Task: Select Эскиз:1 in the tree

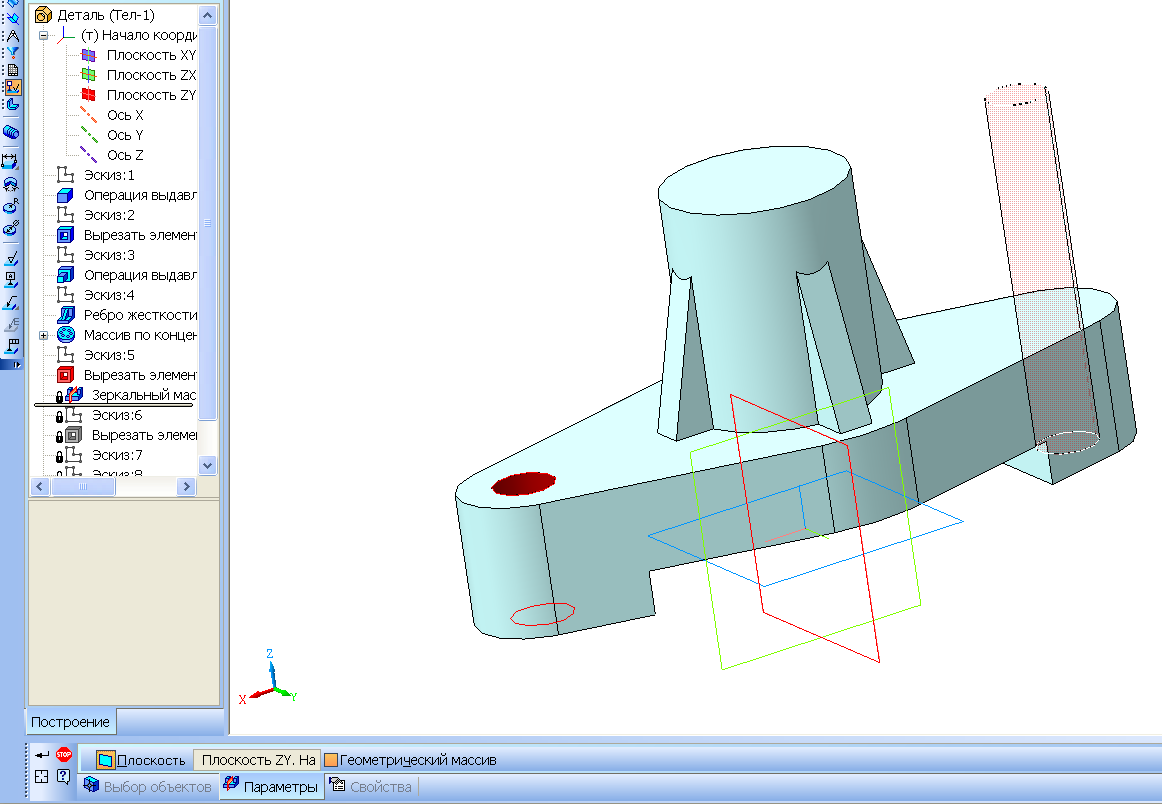Action: (x=109, y=175)
